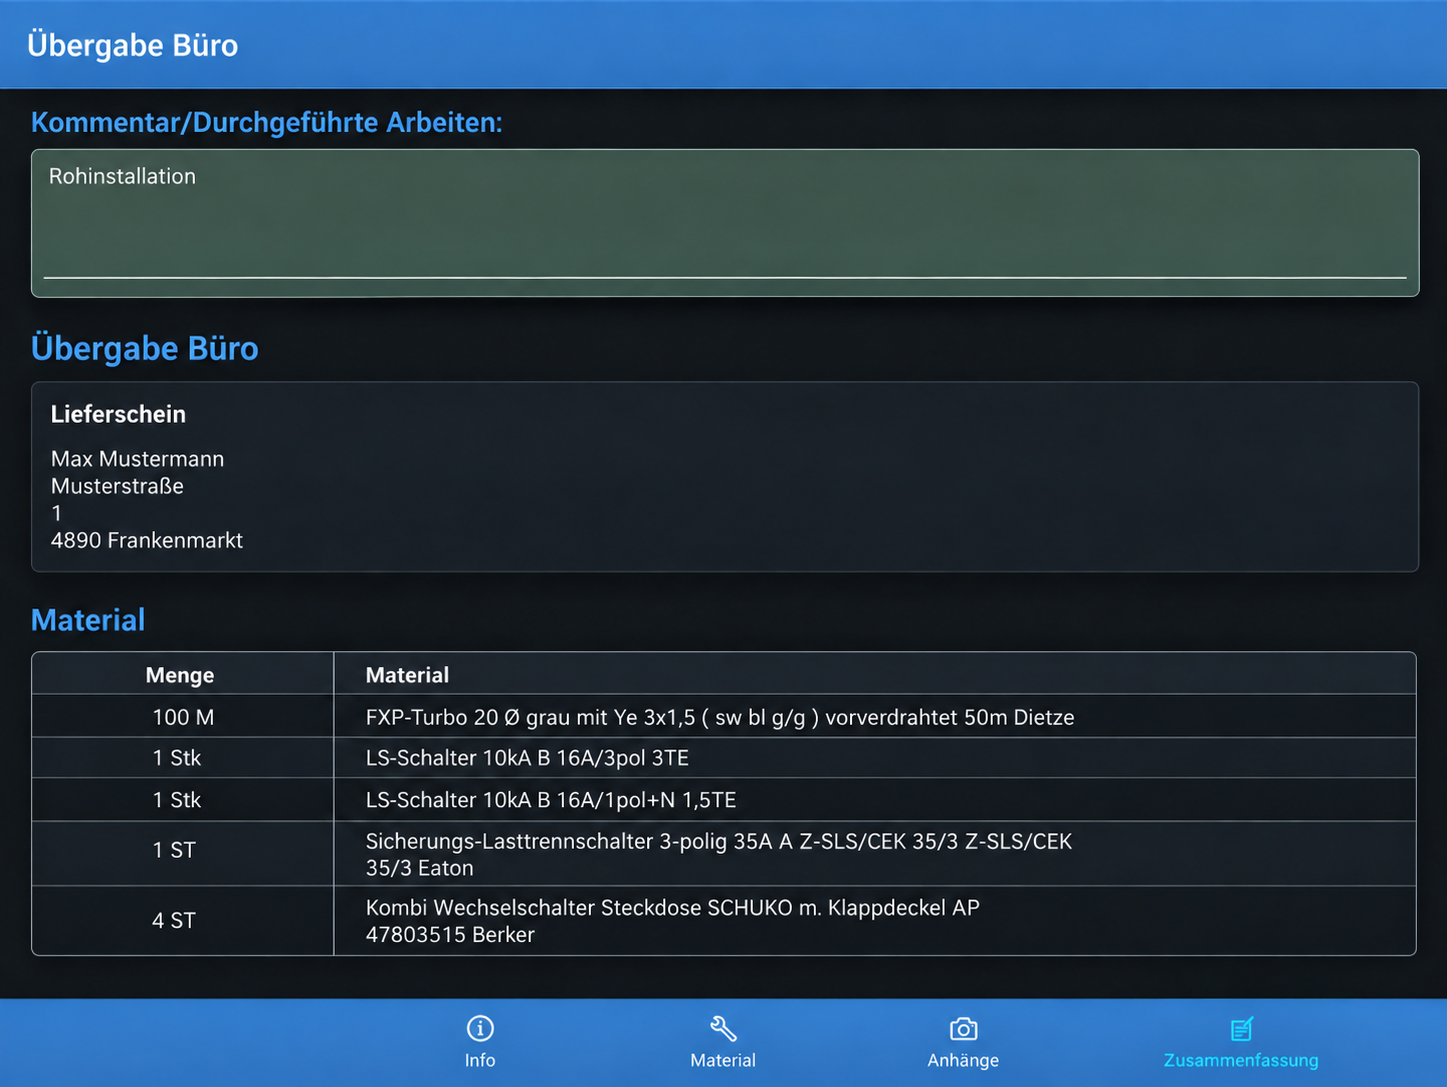Screen dimensions: 1447x1087
Task: Click the 100 M quantity cell
Action: point(183,717)
